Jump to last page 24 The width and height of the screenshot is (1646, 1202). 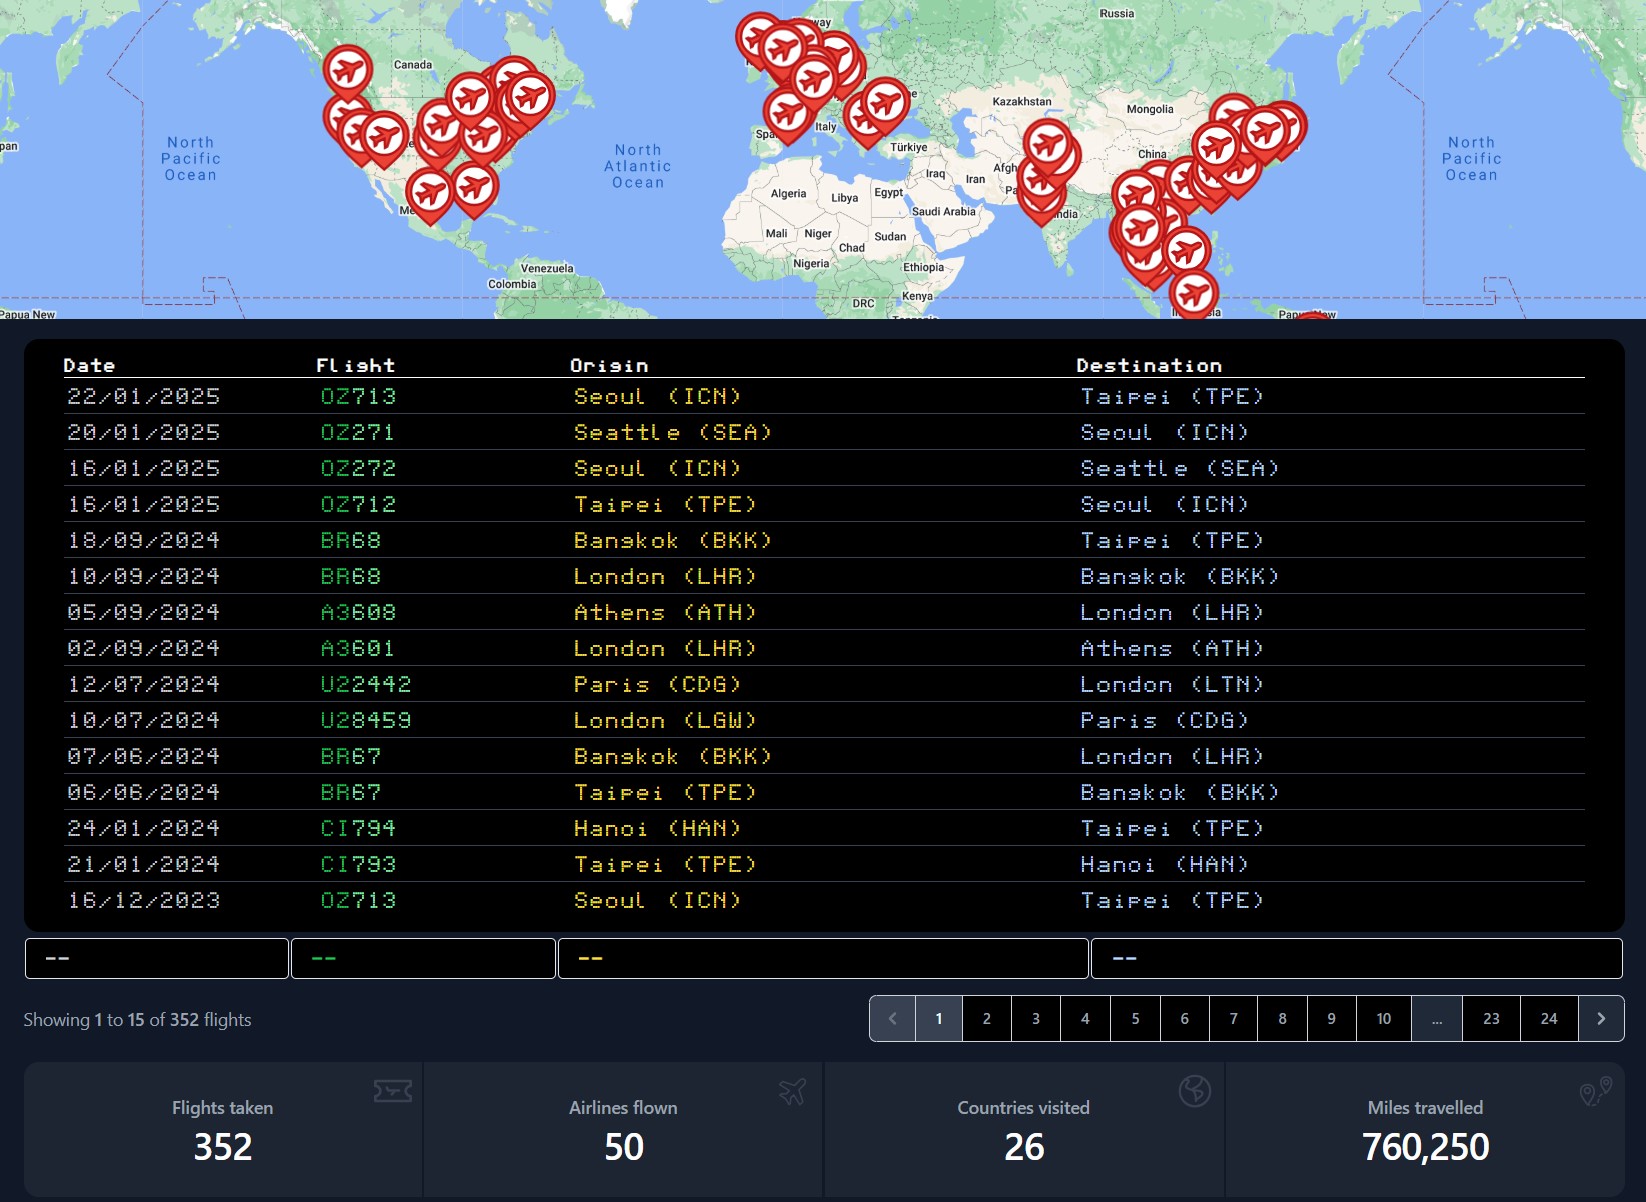coord(1549,1019)
